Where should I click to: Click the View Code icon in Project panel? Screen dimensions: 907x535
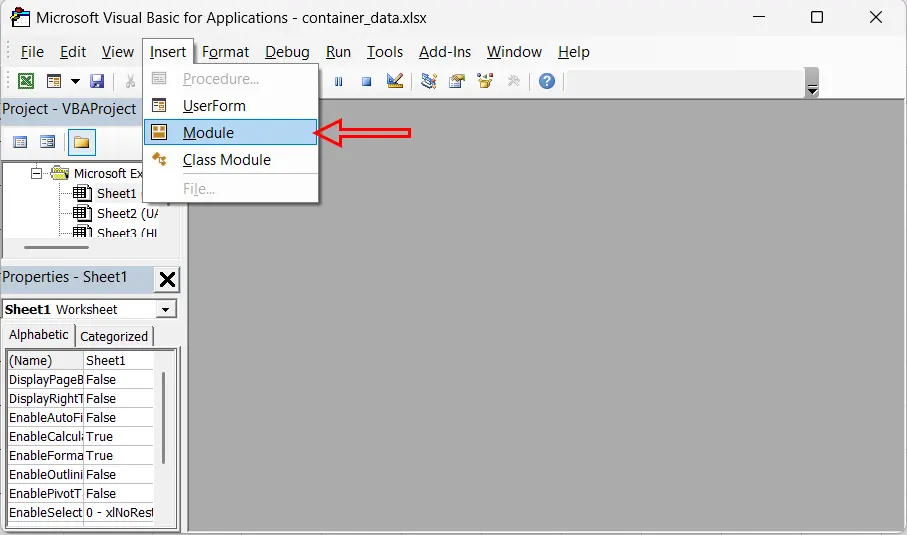tap(19, 142)
